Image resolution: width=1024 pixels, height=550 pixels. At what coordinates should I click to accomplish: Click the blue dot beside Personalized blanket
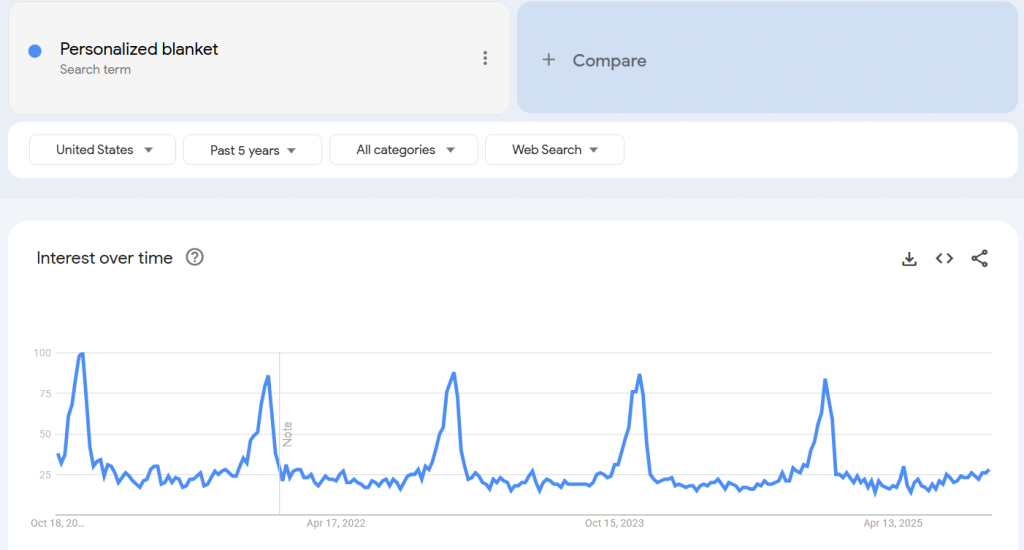click(x=35, y=51)
